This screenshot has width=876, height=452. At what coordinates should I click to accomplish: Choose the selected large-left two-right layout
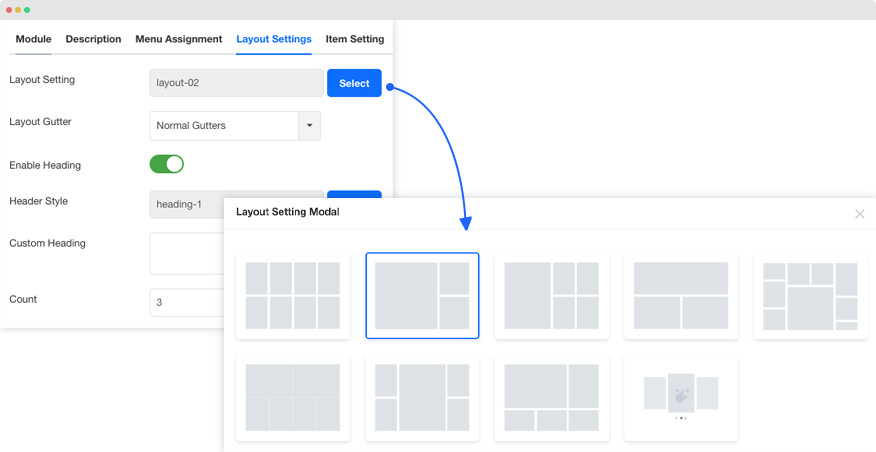422,296
